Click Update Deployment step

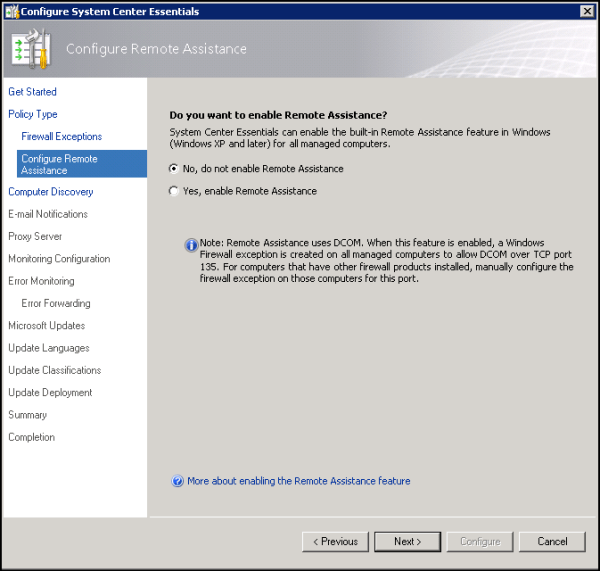tap(50, 393)
